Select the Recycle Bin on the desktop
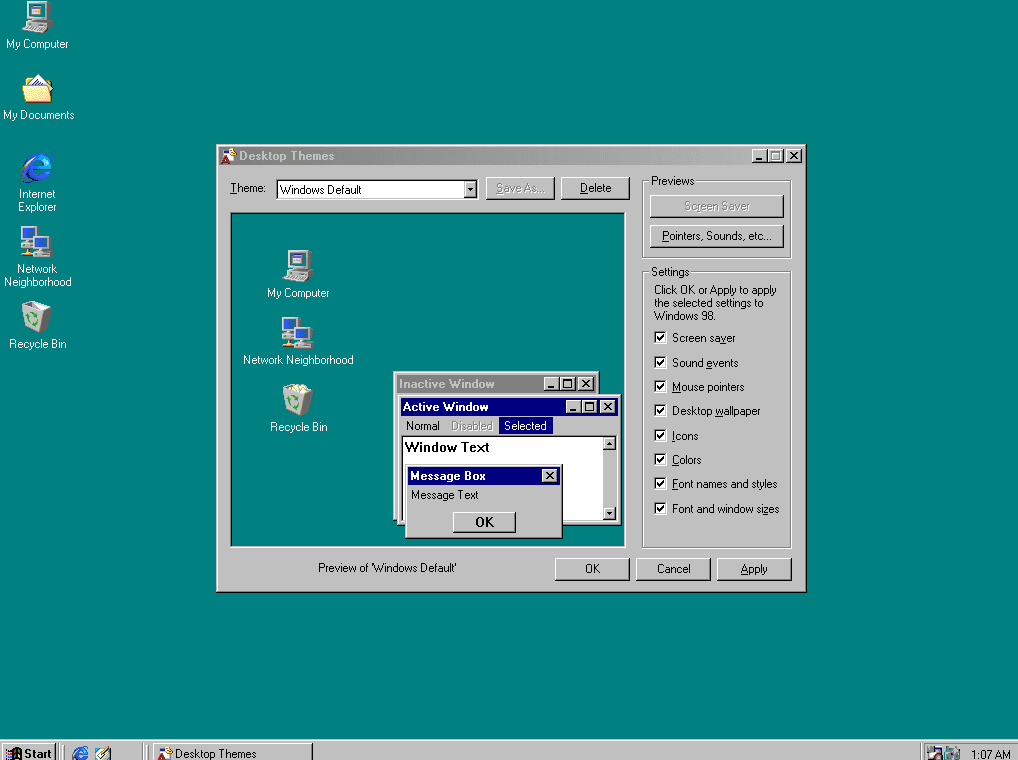 click(37, 318)
